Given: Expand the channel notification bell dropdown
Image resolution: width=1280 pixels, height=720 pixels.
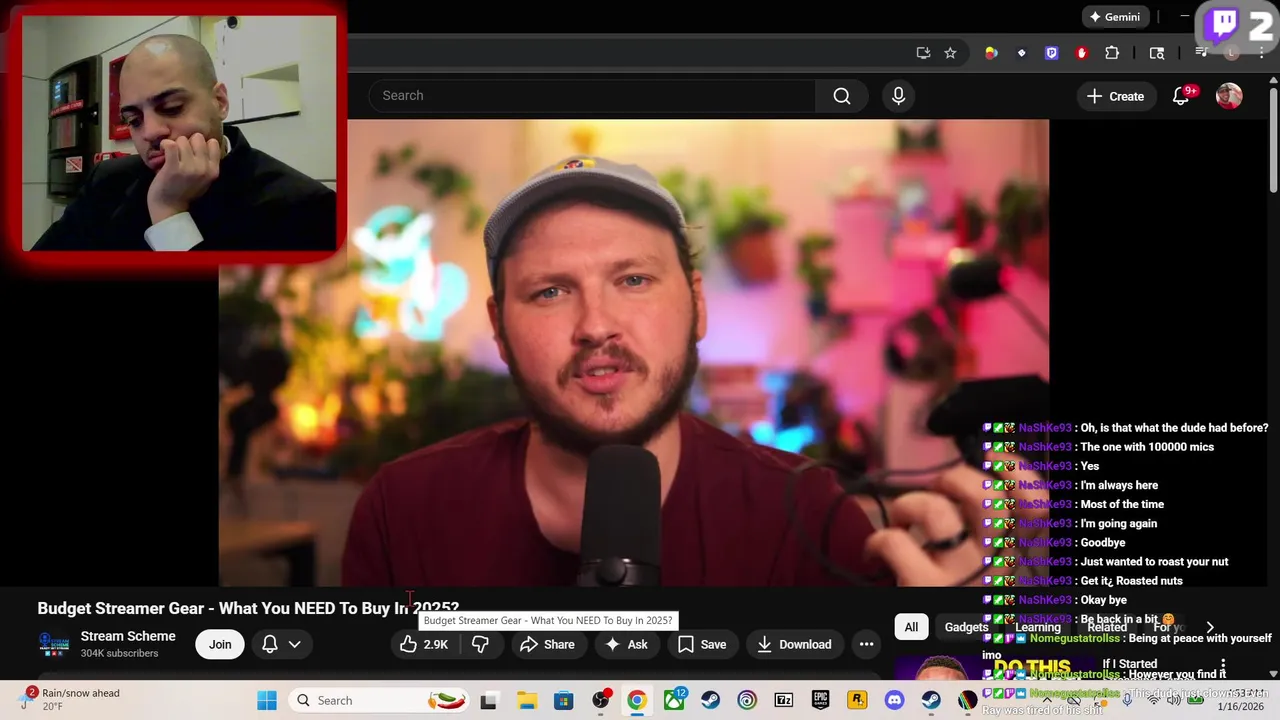Looking at the screenshot, I should tap(281, 645).
